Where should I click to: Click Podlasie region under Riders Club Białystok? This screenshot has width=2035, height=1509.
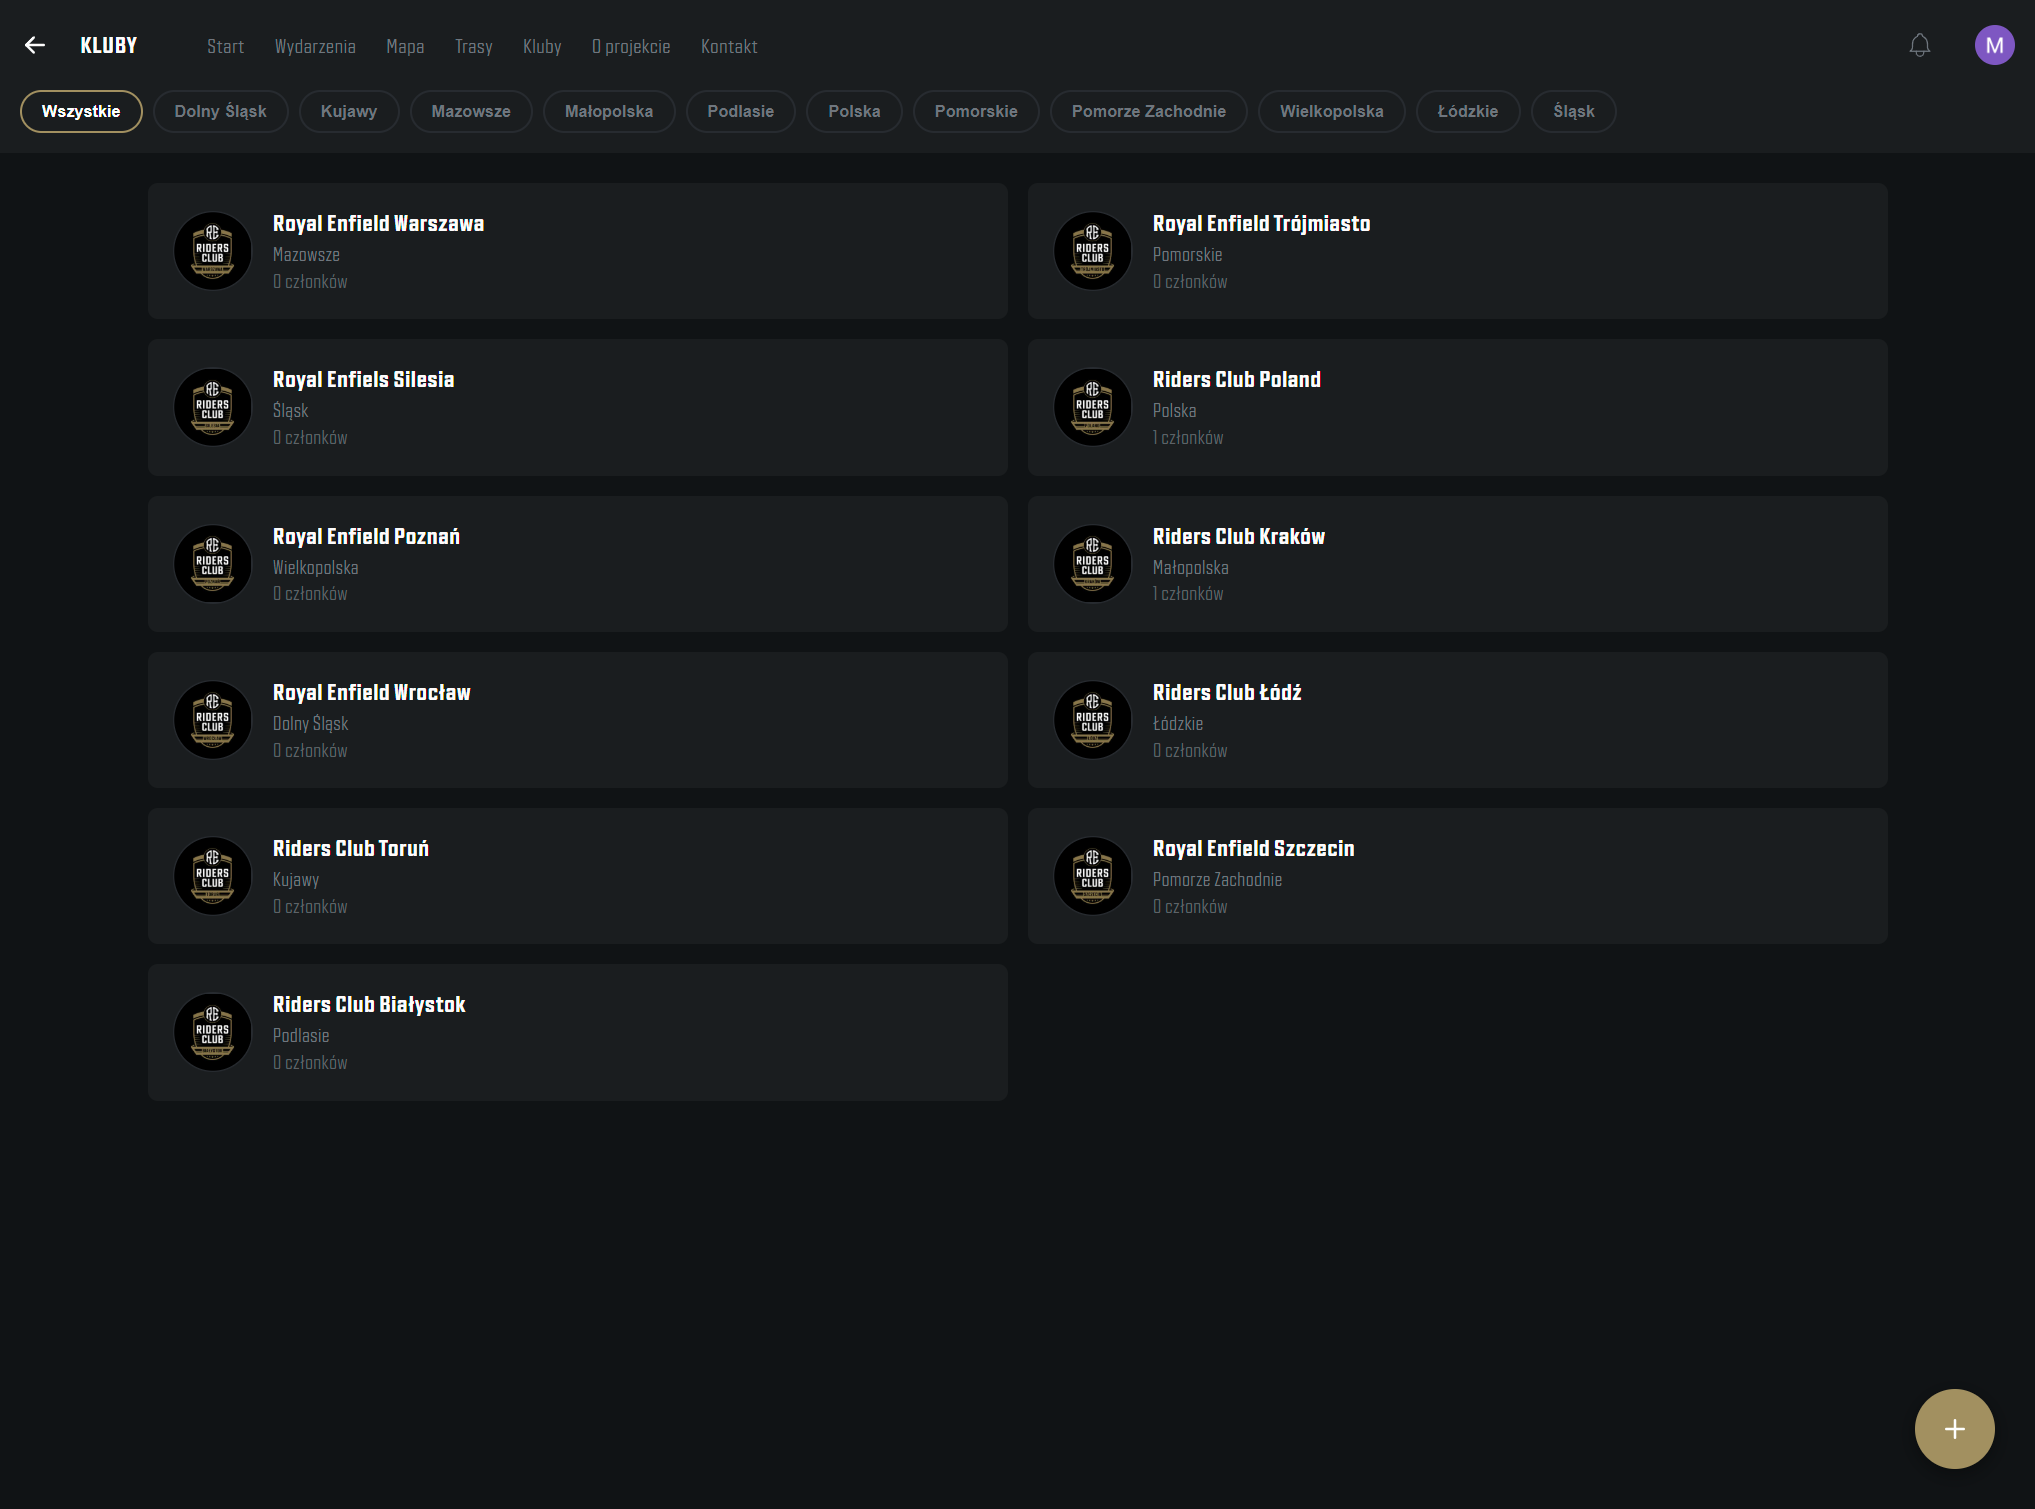pyautogui.click(x=301, y=1036)
